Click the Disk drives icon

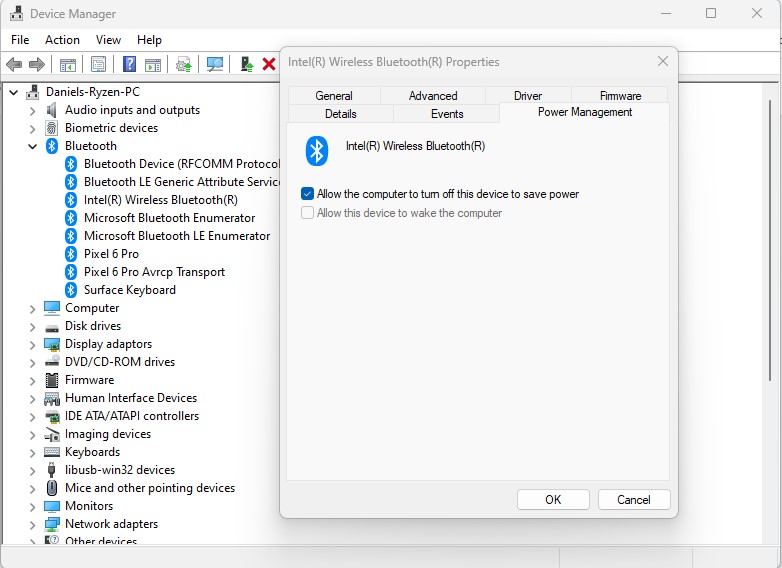[x=52, y=328]
